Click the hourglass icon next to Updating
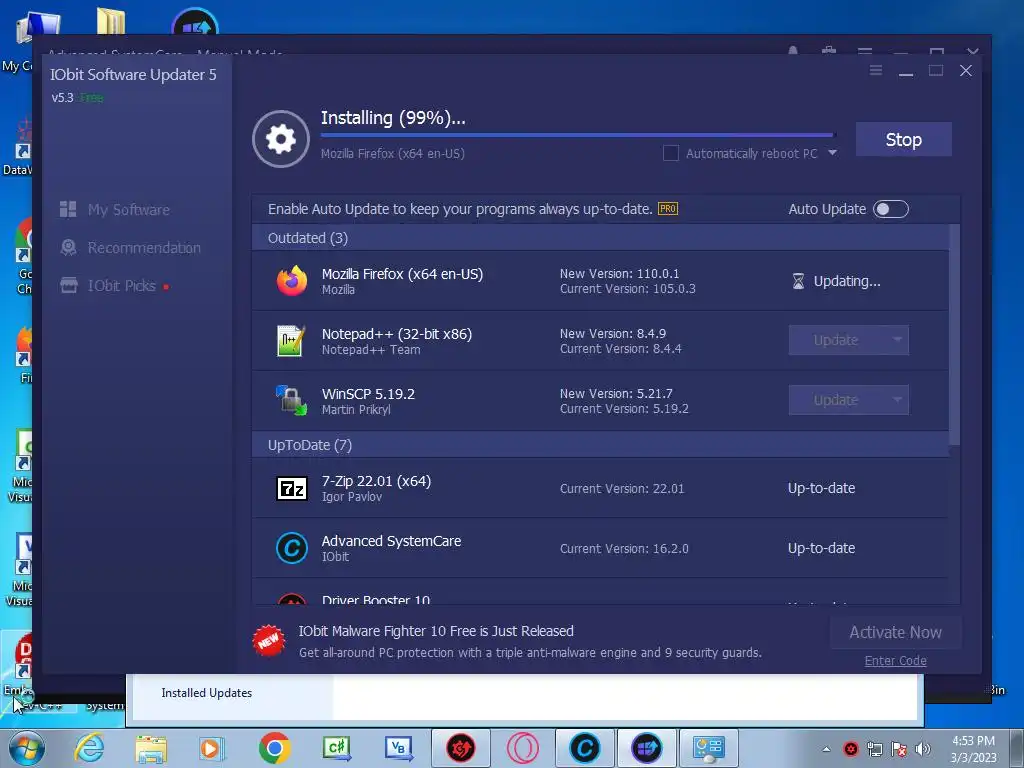Screen dimensions: 1024x768 click(x=798, y=281)
